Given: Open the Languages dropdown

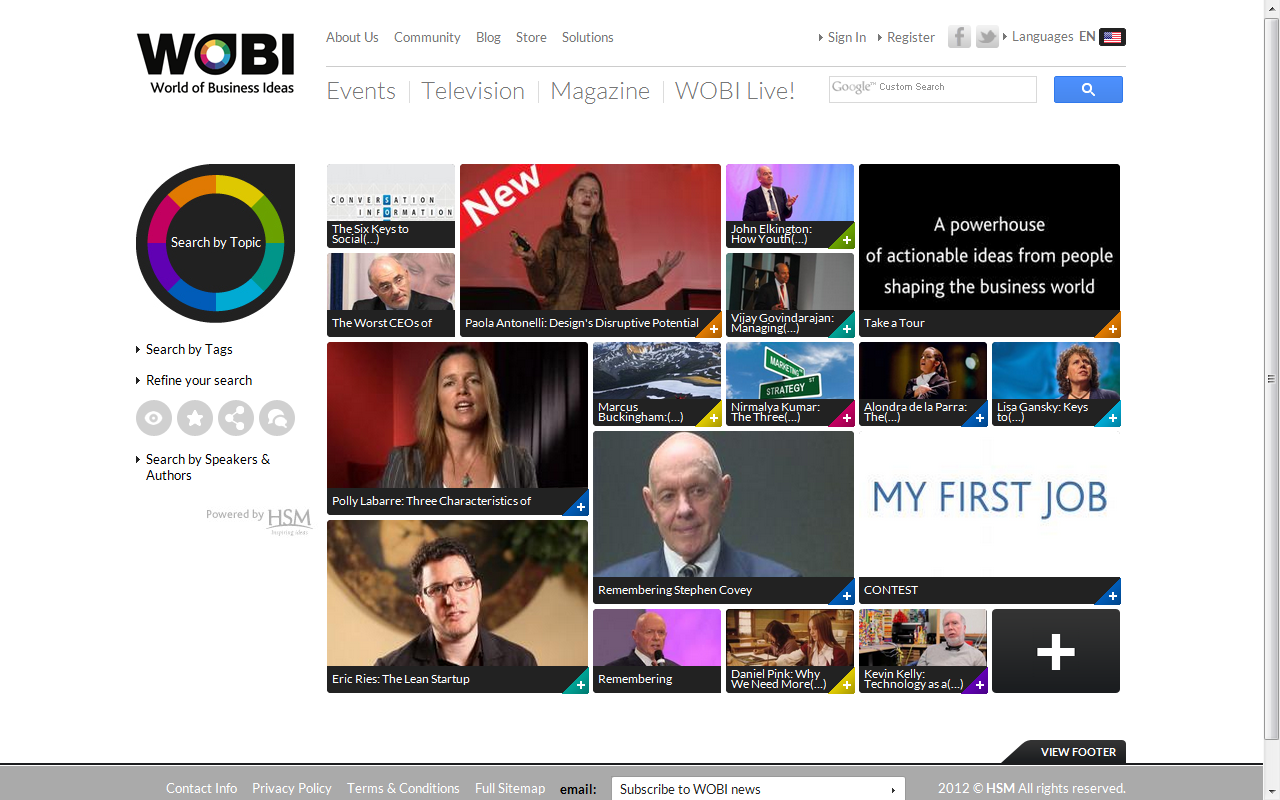Looking at the screenshot, I should (x=1042, y=37).
